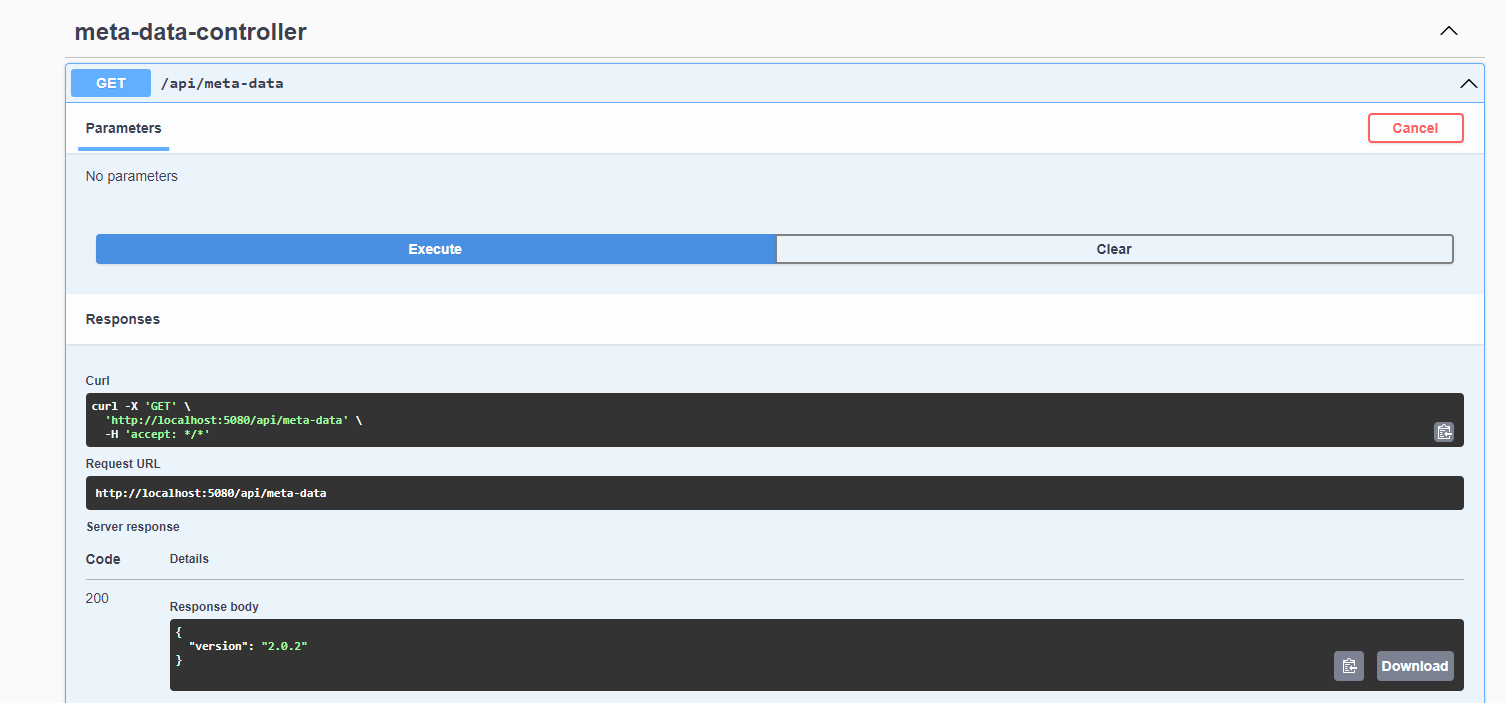Execute the GET request
The width and height of the screenshot is (1505, 703).
[435, 248]
